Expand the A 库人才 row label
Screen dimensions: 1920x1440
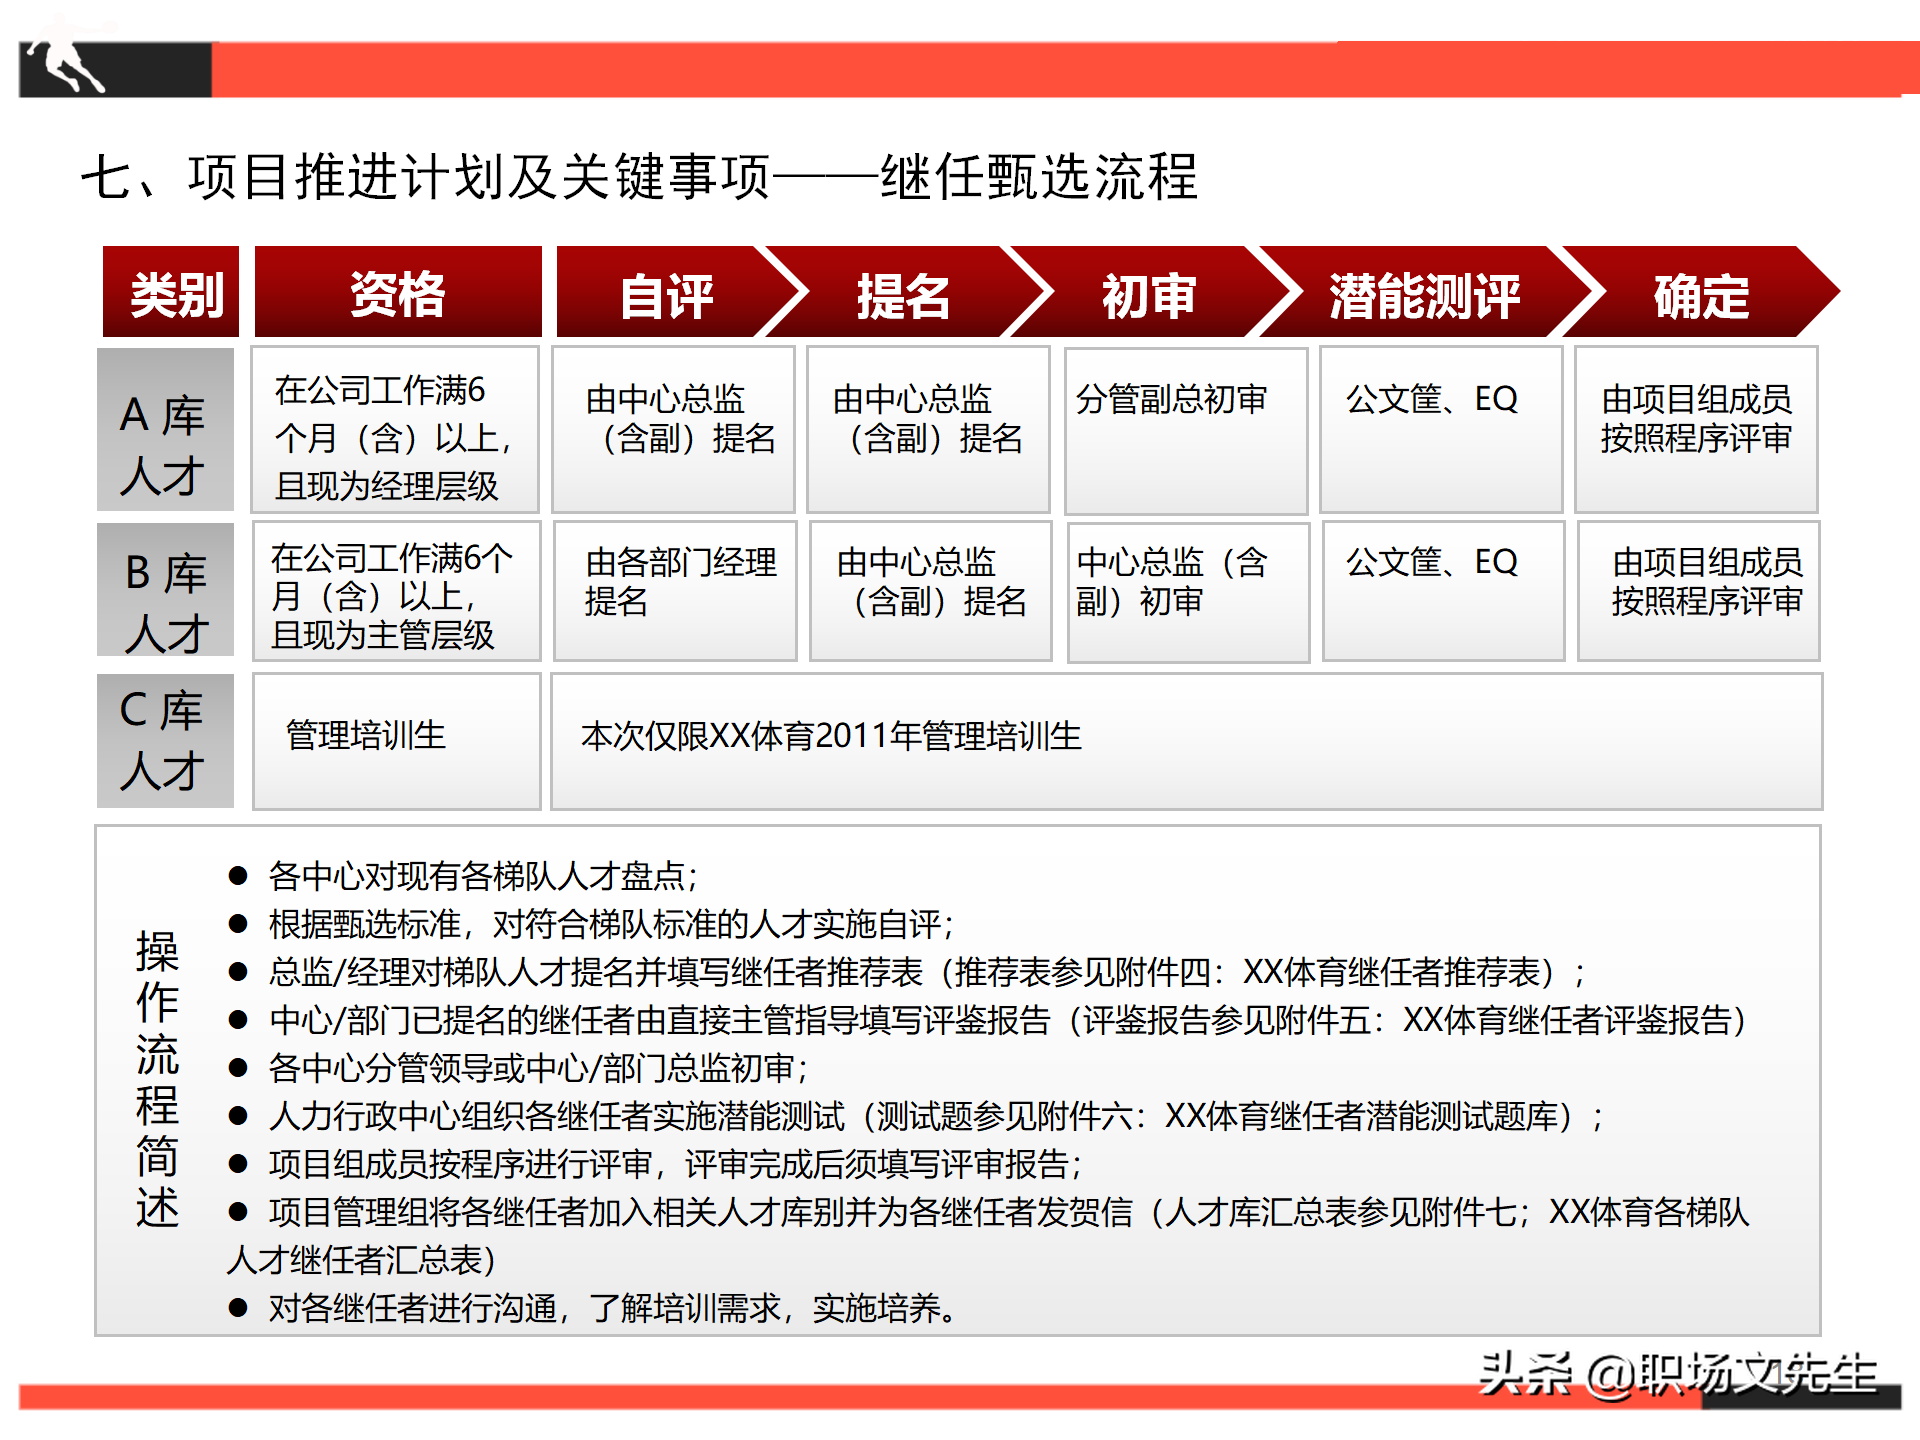(165, 430)
